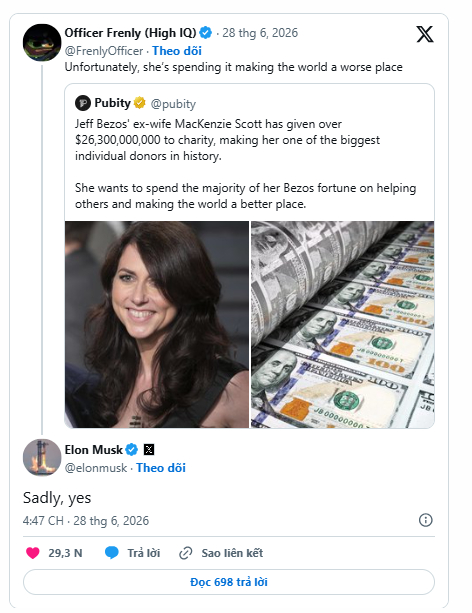Click the X logo icon in the tweet corner
Image resolution: width=472 pixels, height=613 pixels.
[425, 34]
